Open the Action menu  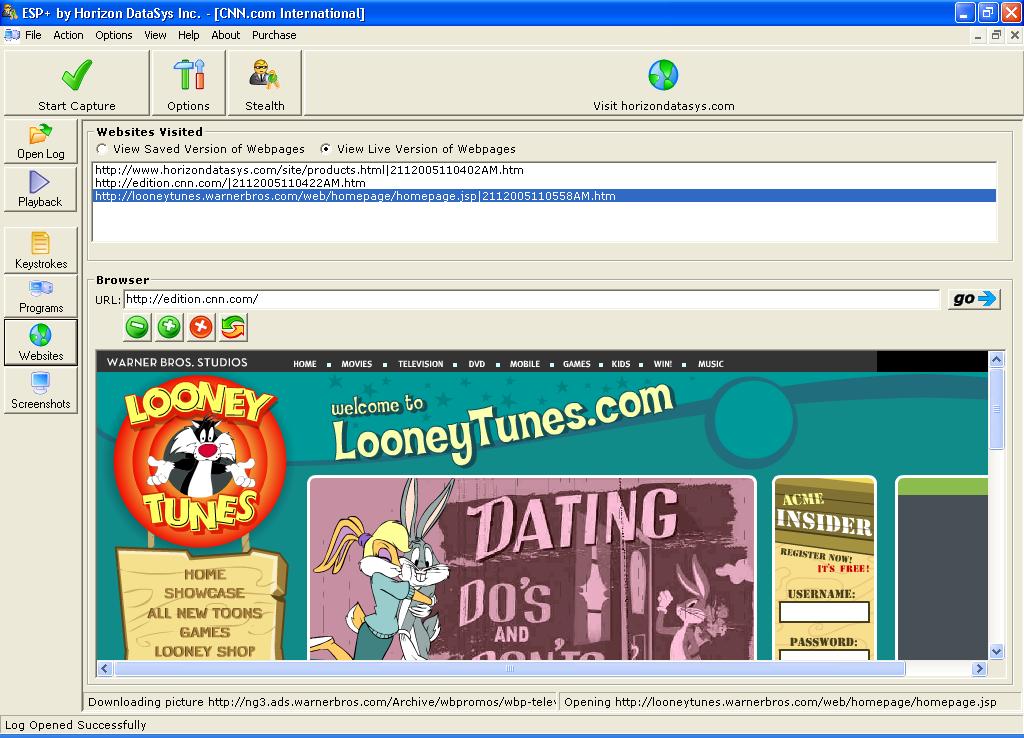(69, 35)
